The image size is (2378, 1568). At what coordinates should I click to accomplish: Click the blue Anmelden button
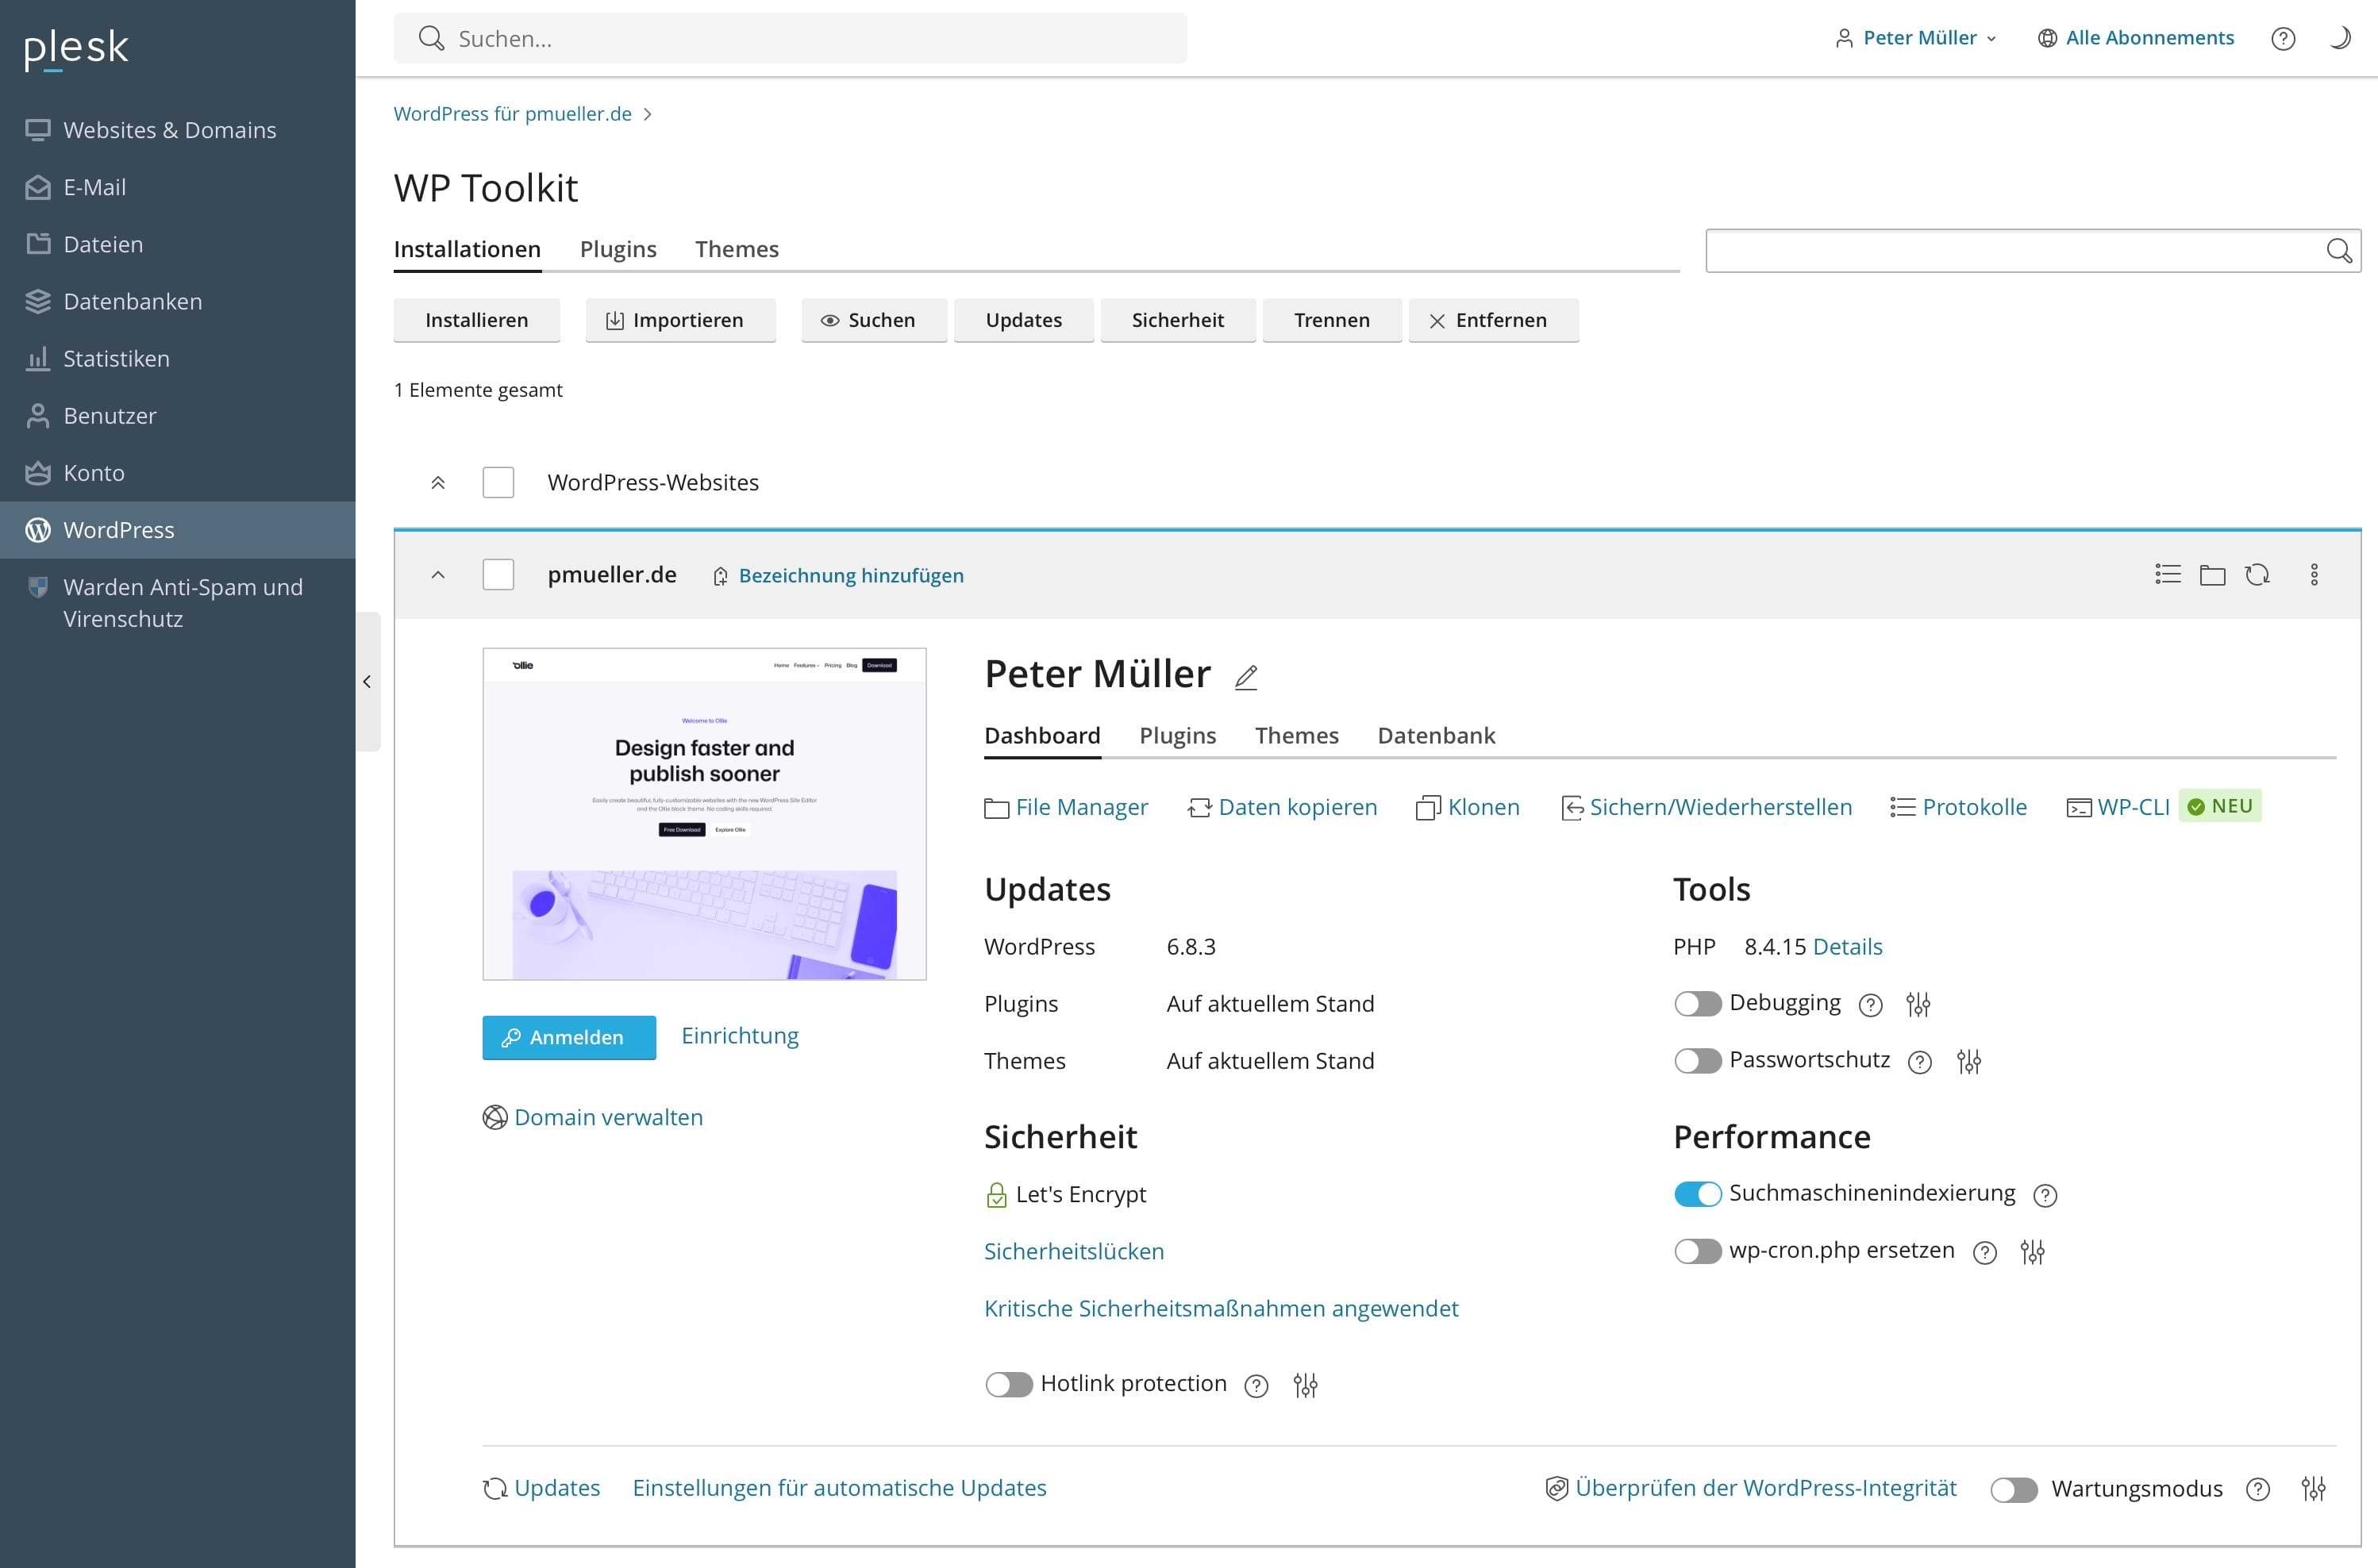coord(568,1037)
